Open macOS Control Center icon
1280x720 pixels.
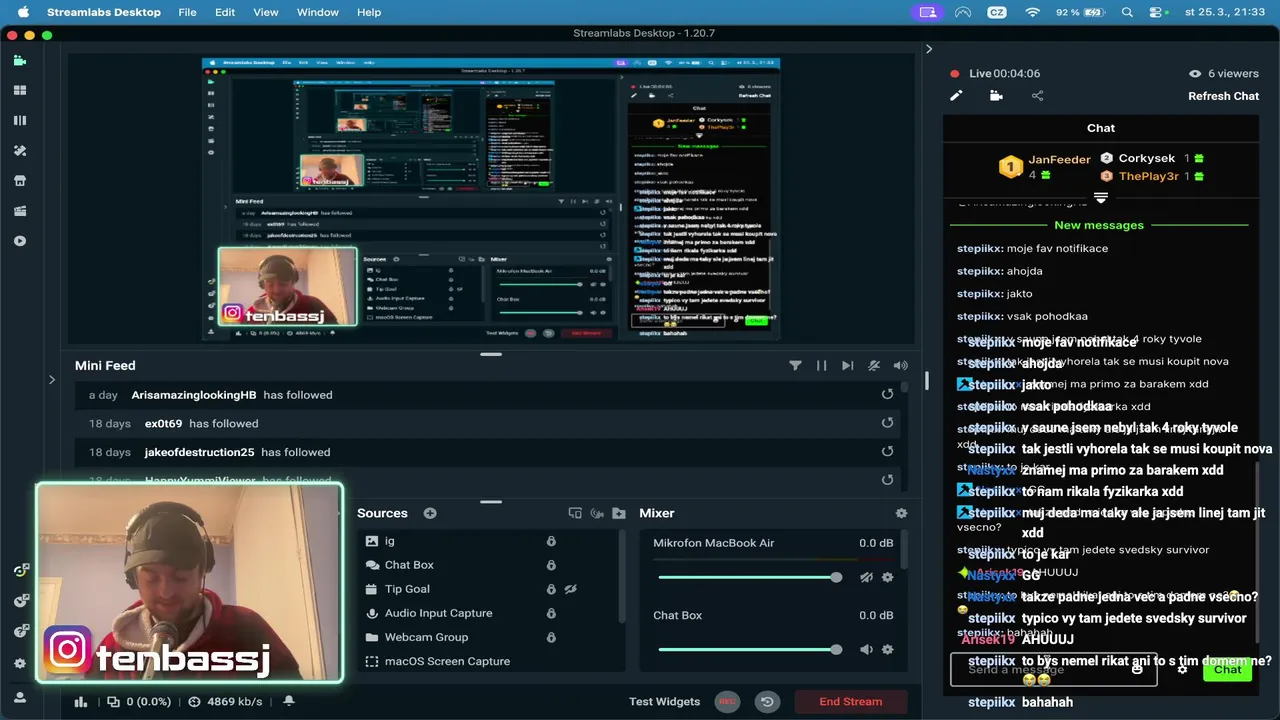(x=1157, y=12)
